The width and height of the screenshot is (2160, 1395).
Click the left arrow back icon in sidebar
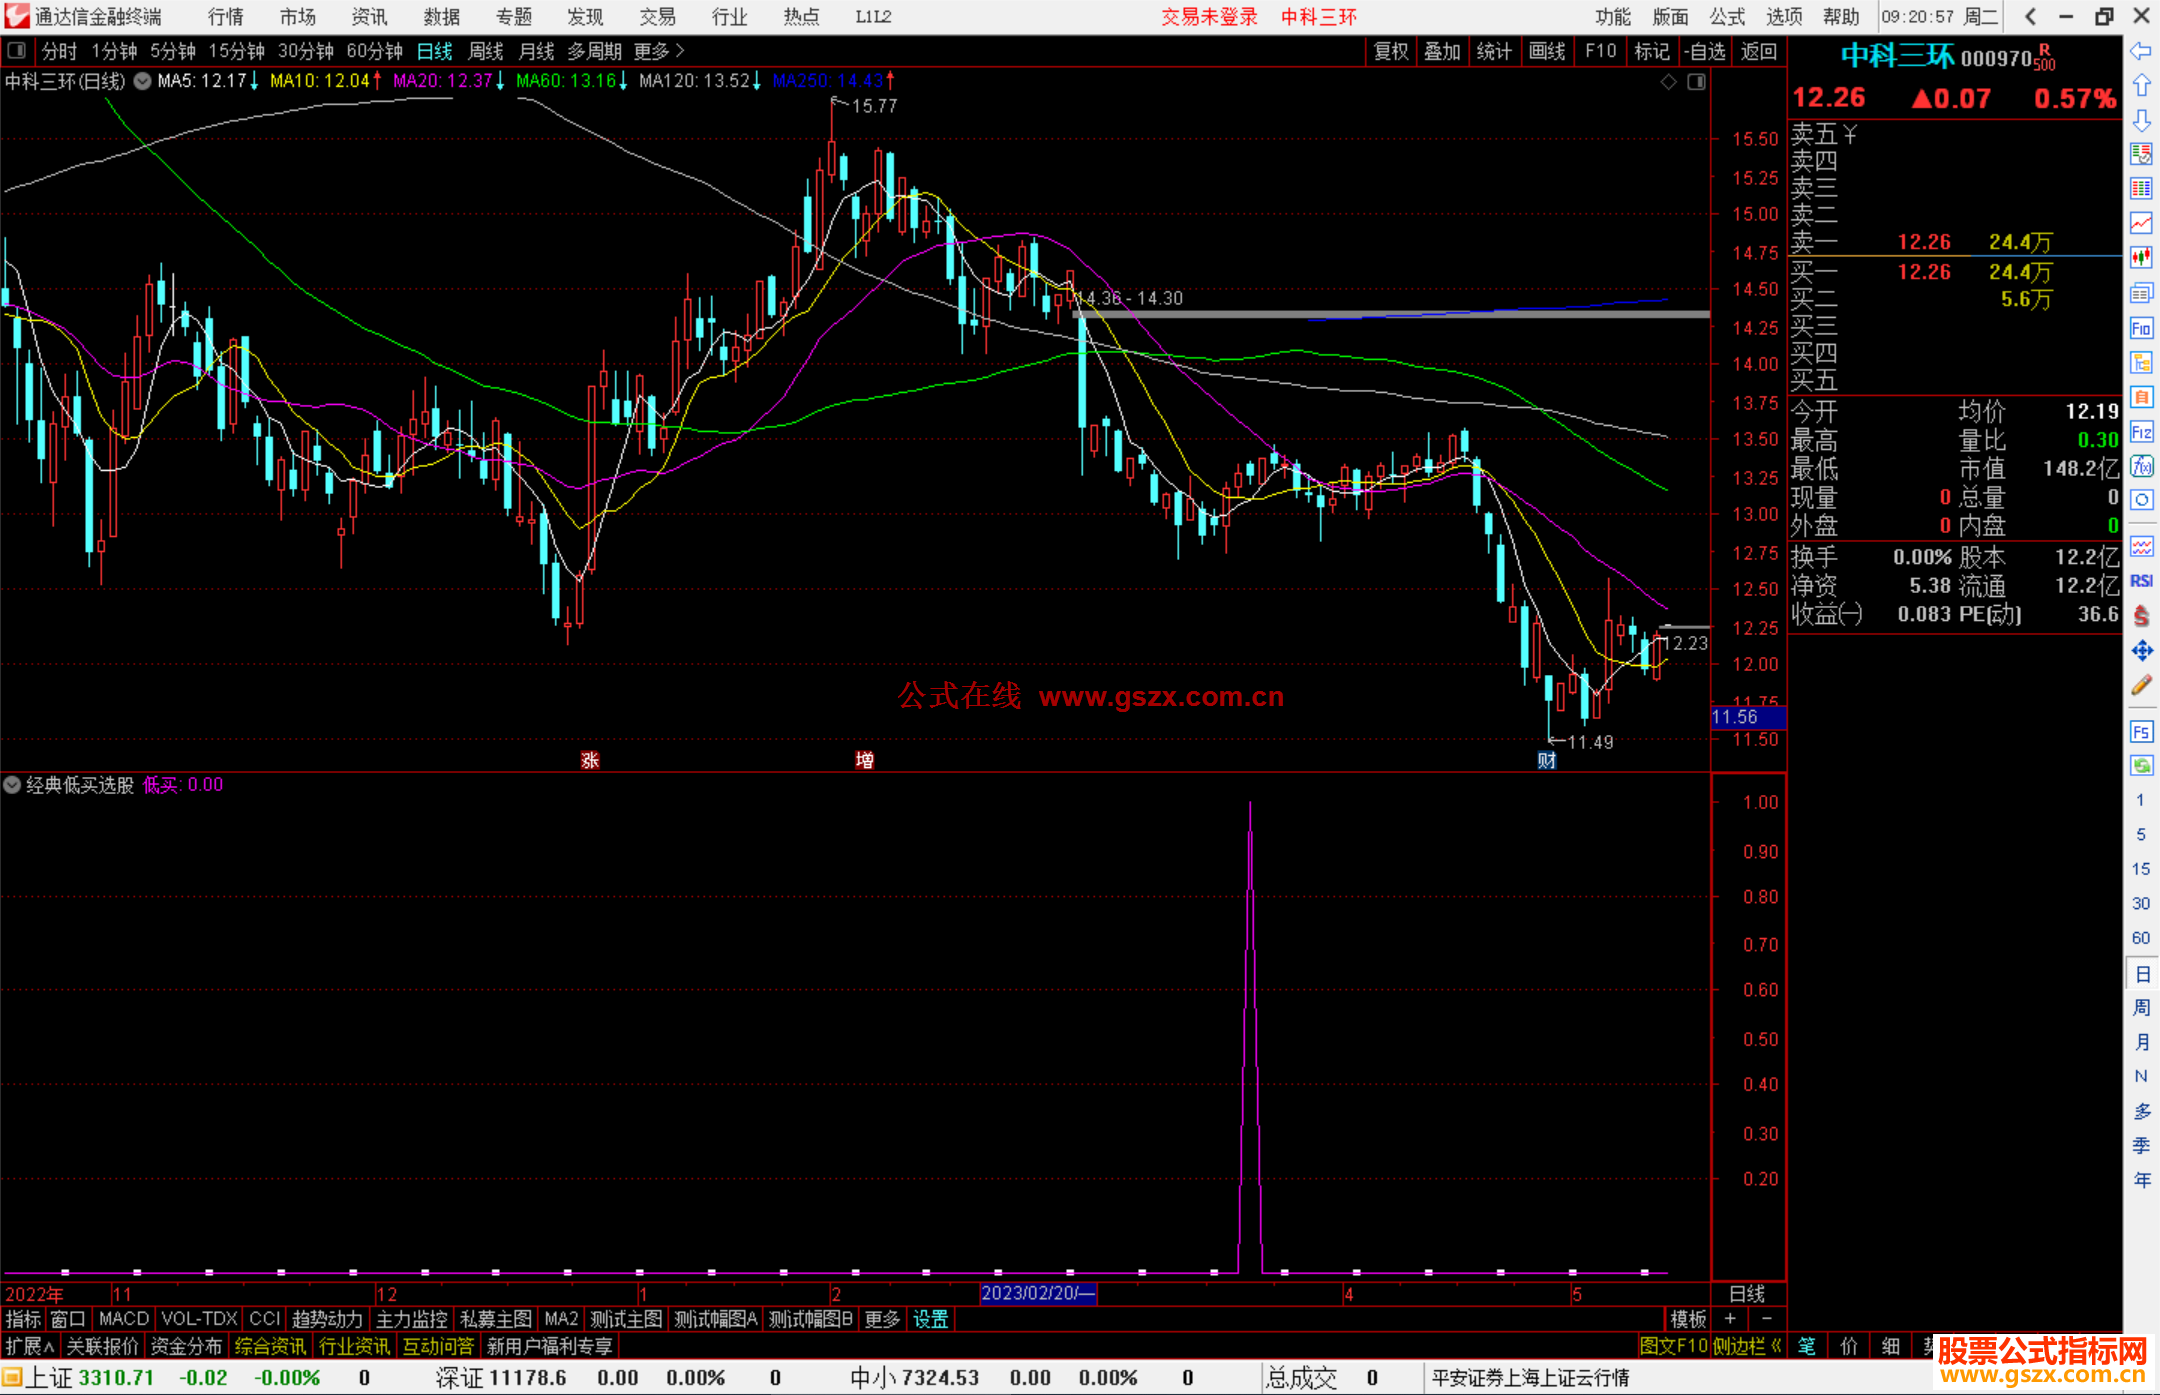[x=2141, y=50]
